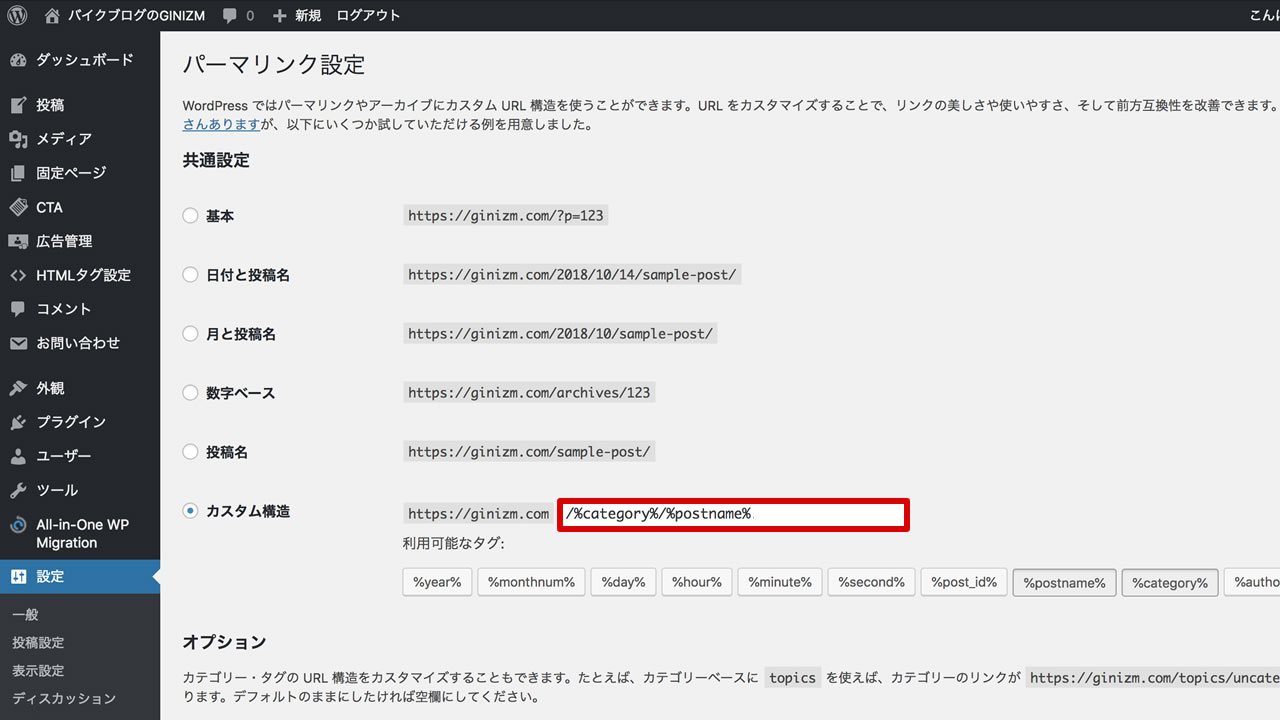1280x720 pixels.
Task: Click the 固定ページ pages icon
Action: point(18,173)
